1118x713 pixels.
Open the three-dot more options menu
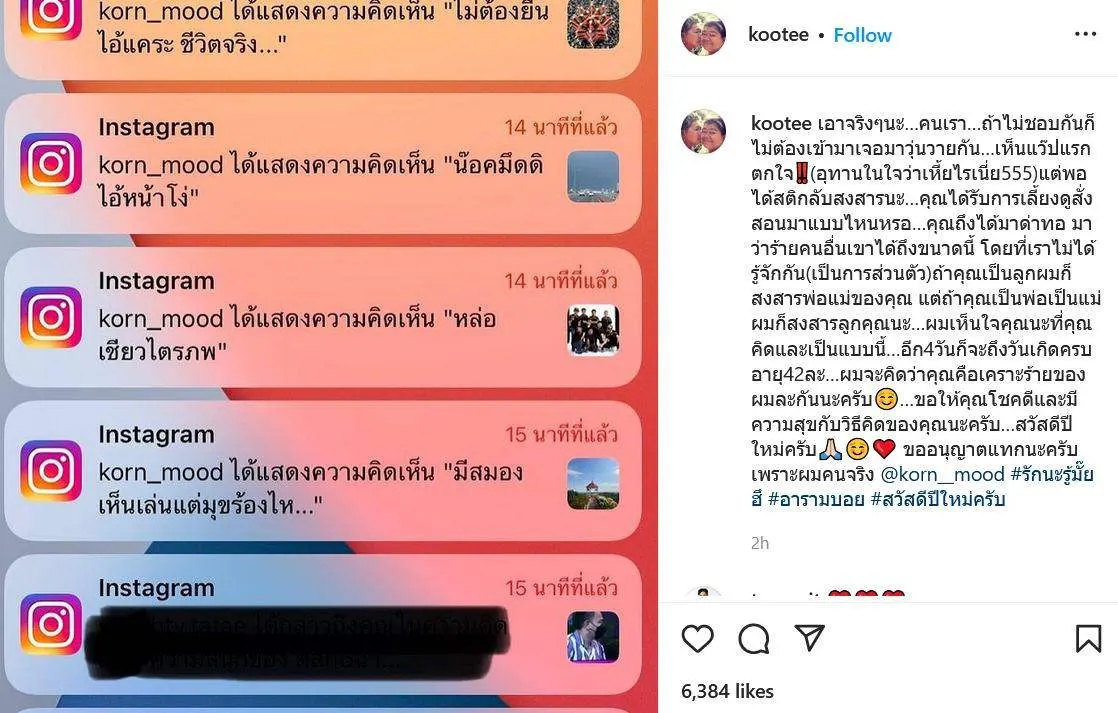tap(1085, 34)
